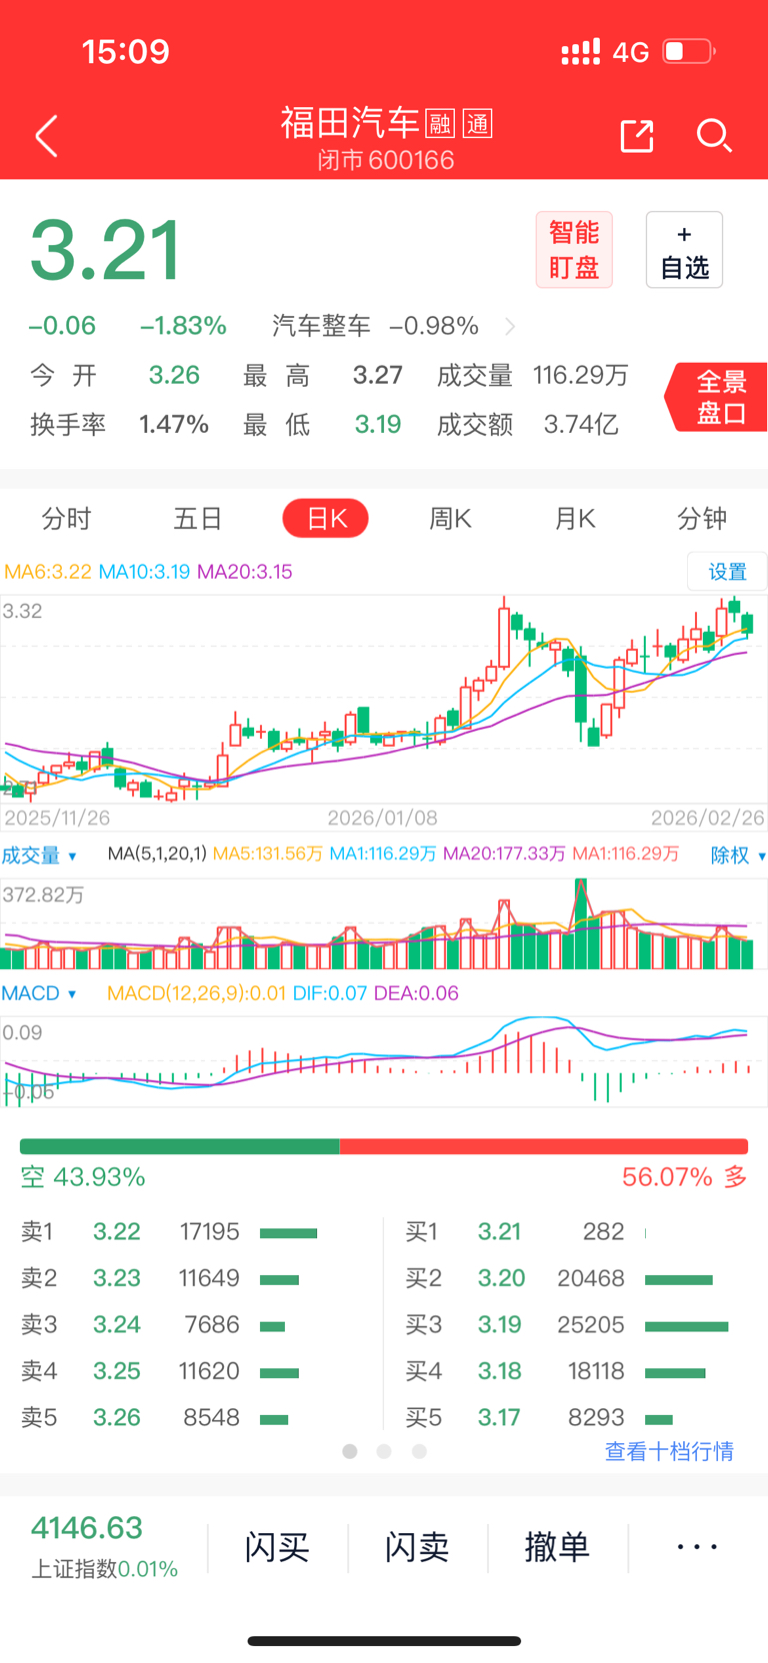The height and width of the screenshot is (1663, 768).
Task: Open 全景盘口 panoramic quotes
Action: click(718, 397)
